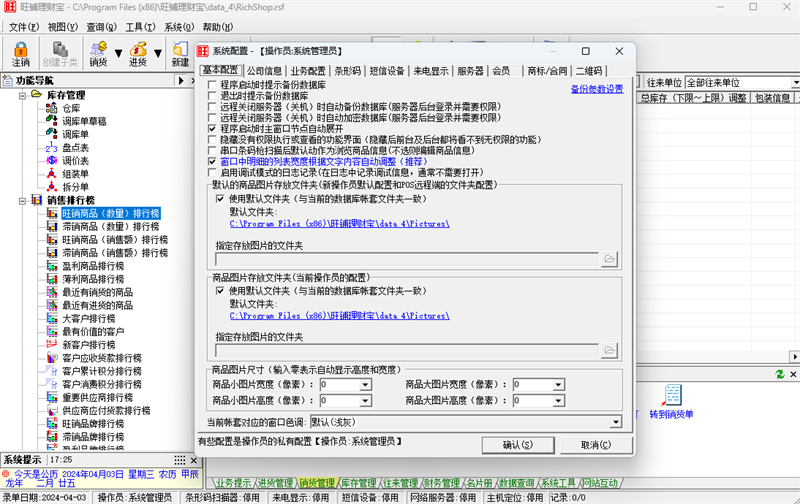
Task: Open 客户应收货款排行榜 report
Action: (x=102, y=358)
